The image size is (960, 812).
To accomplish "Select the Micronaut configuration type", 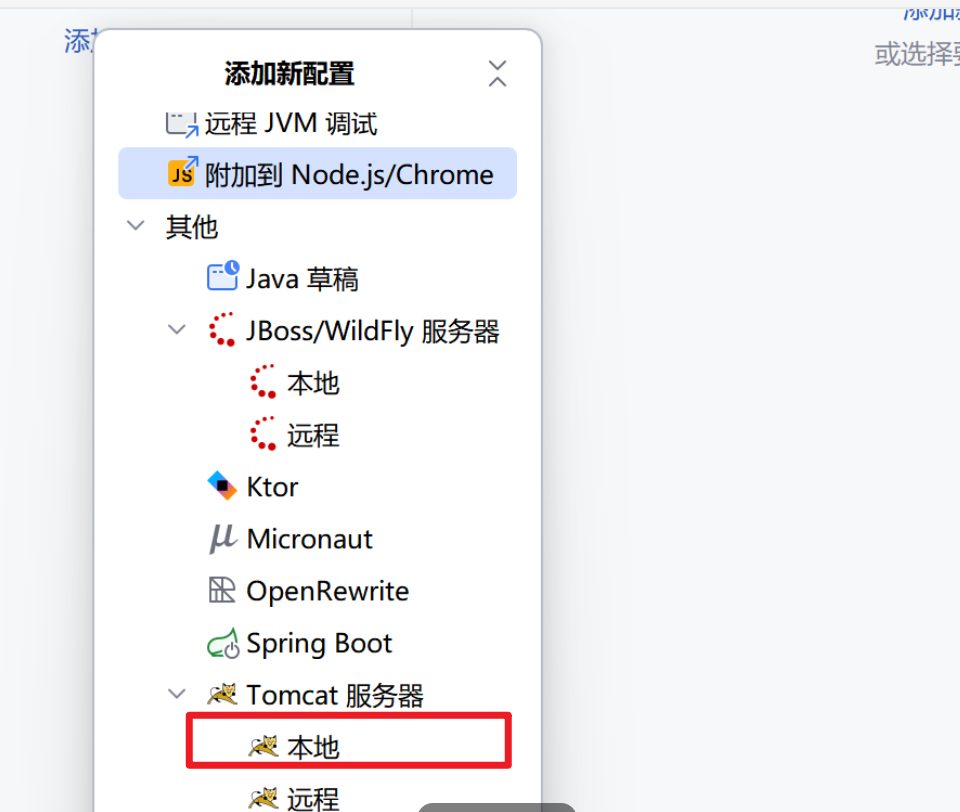I will click(309, 539).
